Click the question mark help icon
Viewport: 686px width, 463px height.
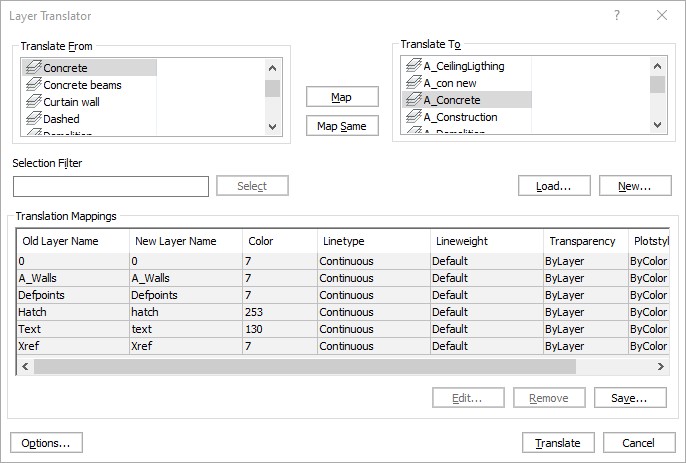617,15
